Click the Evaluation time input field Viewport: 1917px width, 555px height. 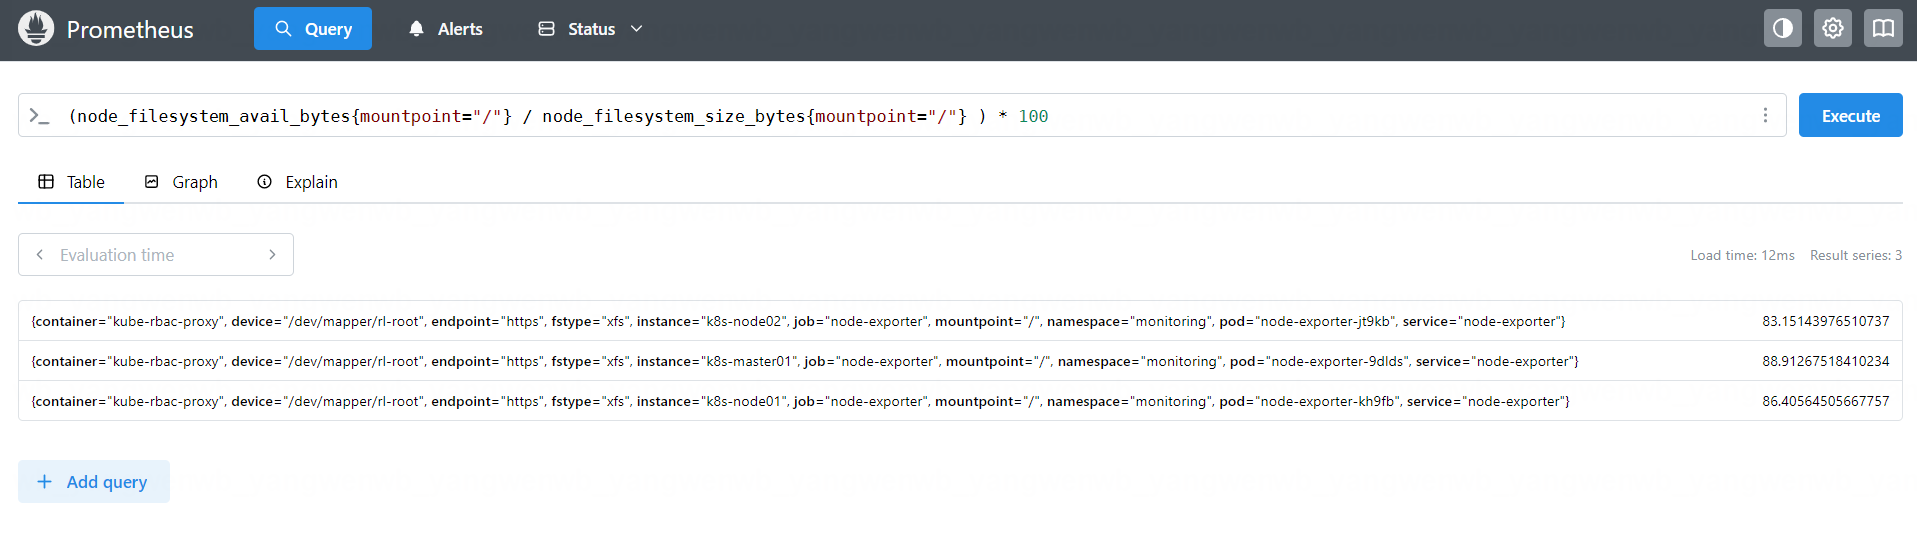point(155,255)
